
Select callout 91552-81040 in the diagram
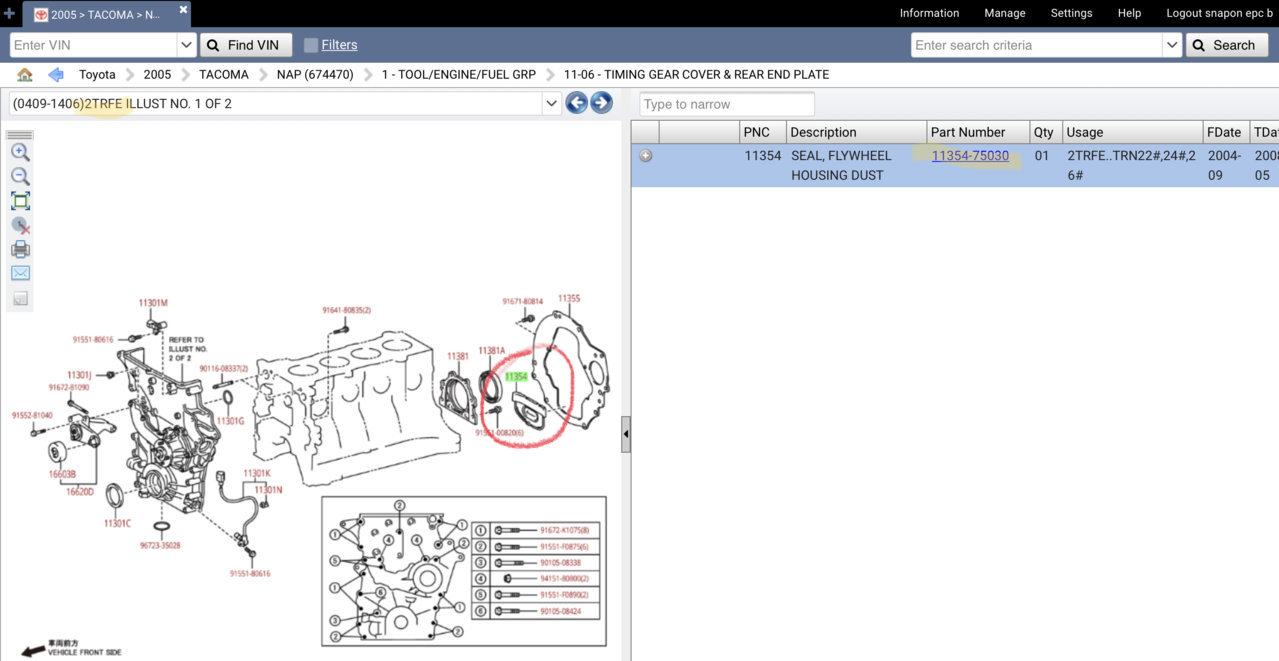[32, 415]
